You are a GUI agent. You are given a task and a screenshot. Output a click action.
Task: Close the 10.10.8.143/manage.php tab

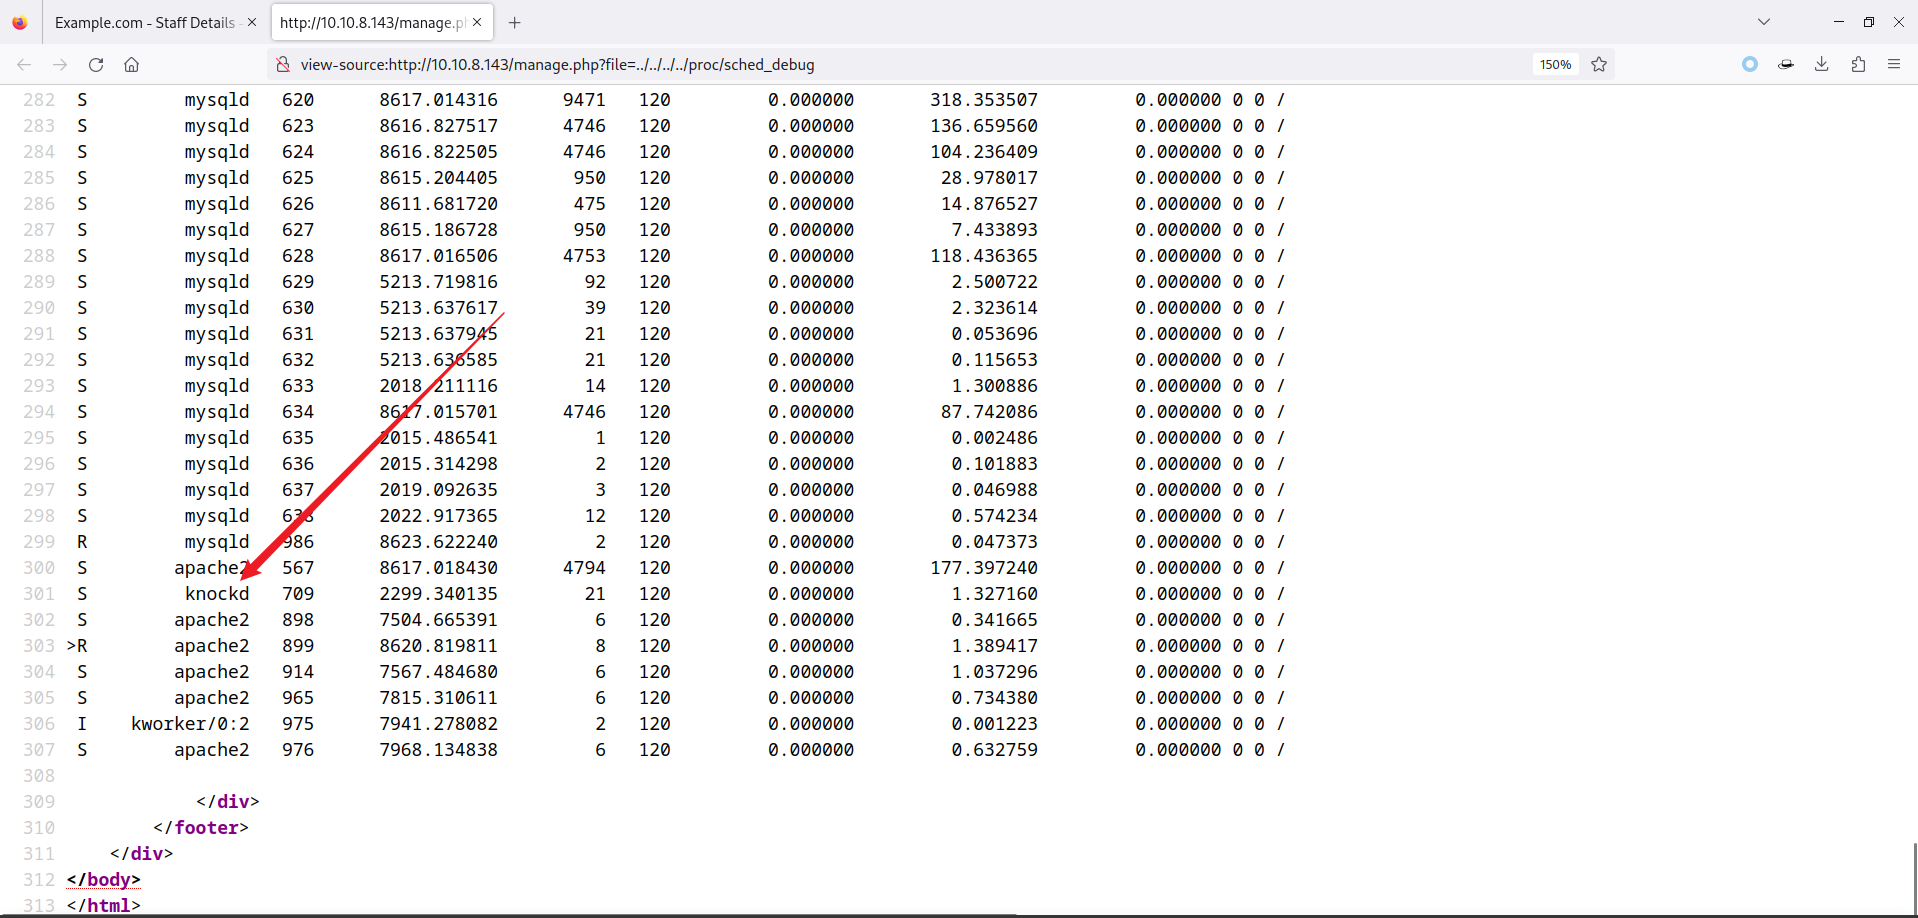click(477, 22)
